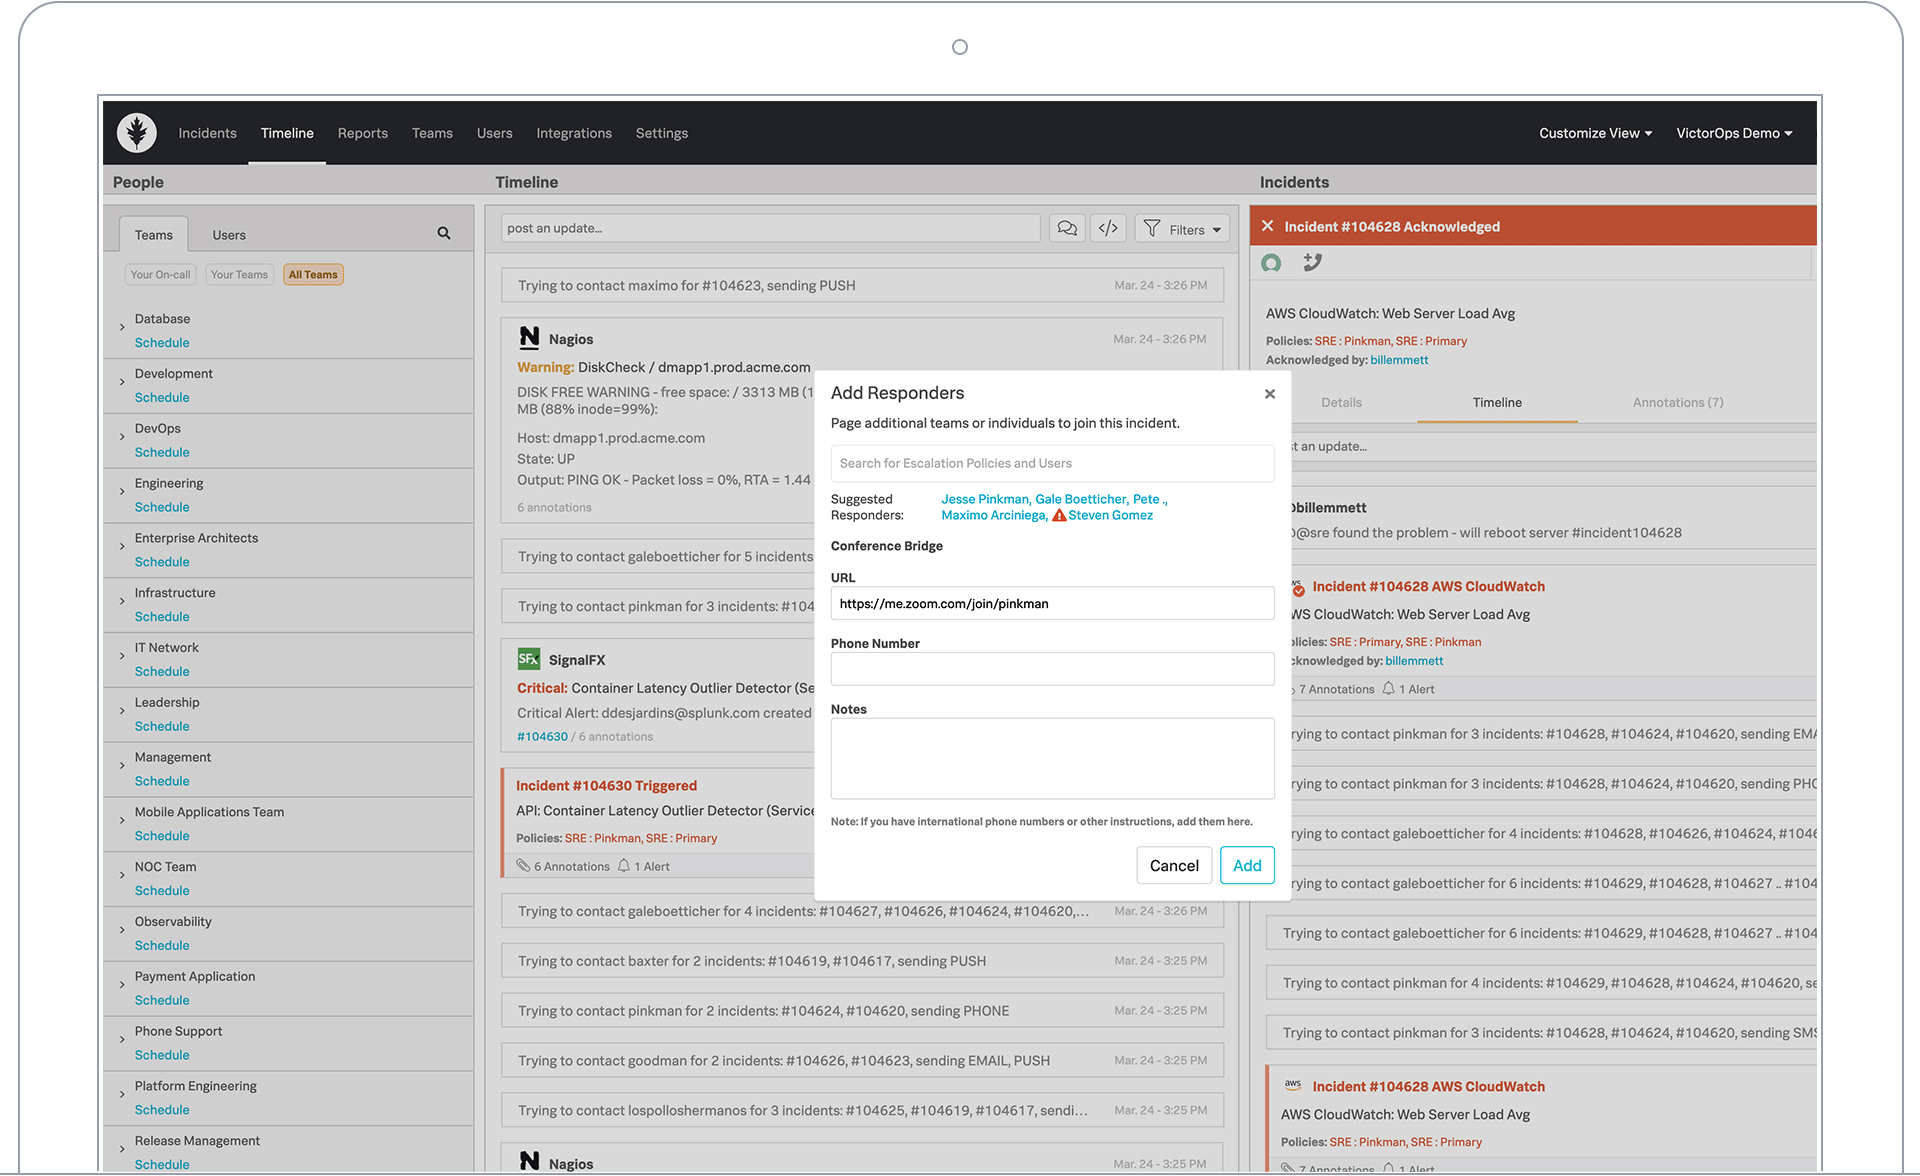Click the Nagios logo icon in DiskCheck alert
This screenshot has height=1176, width=1920.
[x=529, y=338]
